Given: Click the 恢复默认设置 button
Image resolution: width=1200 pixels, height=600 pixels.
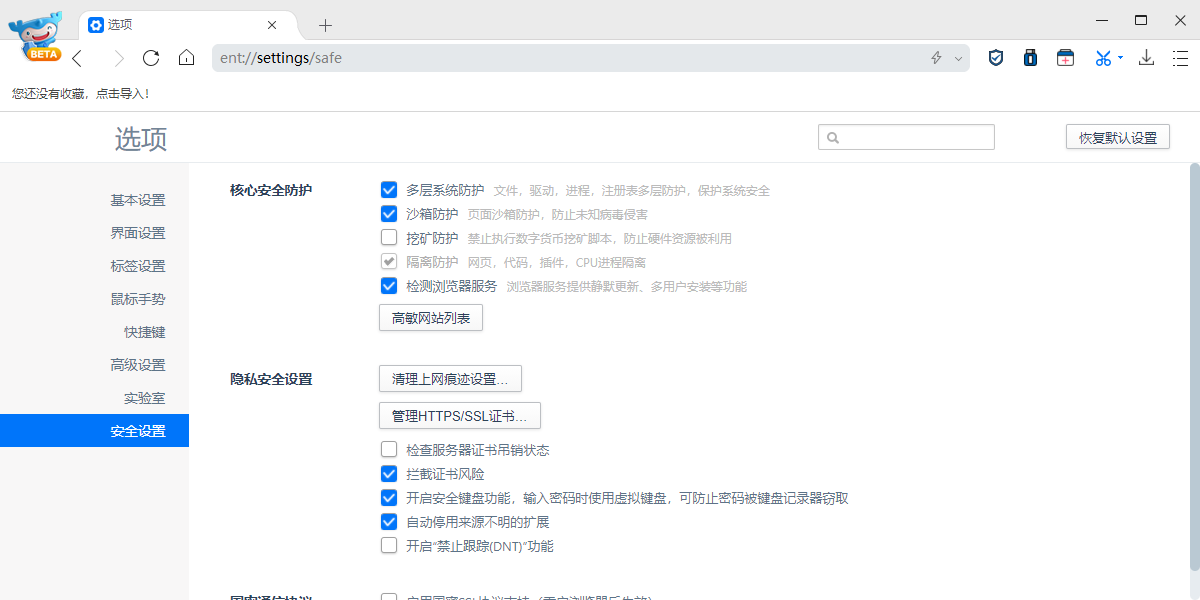Looking at the screenshot, I should pyautogui.click(x=1117, y=136).
